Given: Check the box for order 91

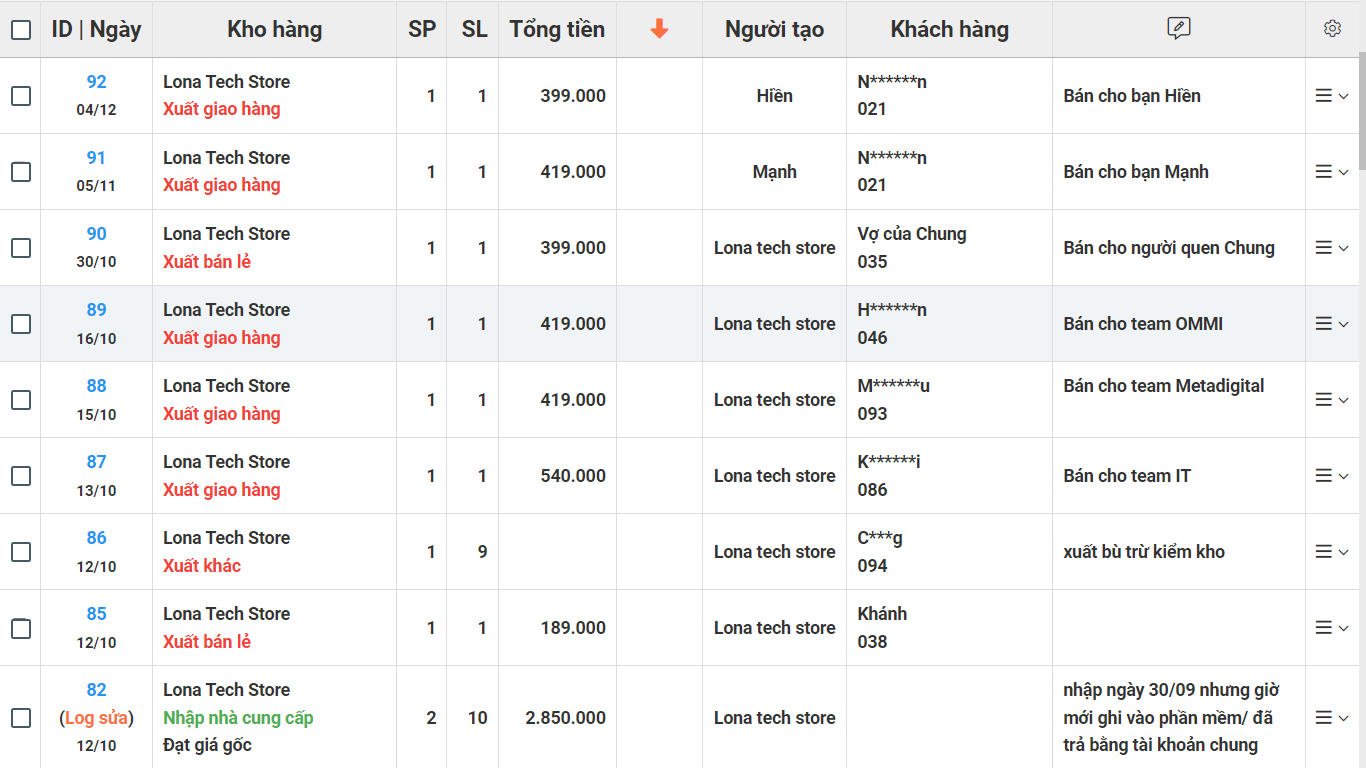Looking at the screenshot, I should coord(21,172).
